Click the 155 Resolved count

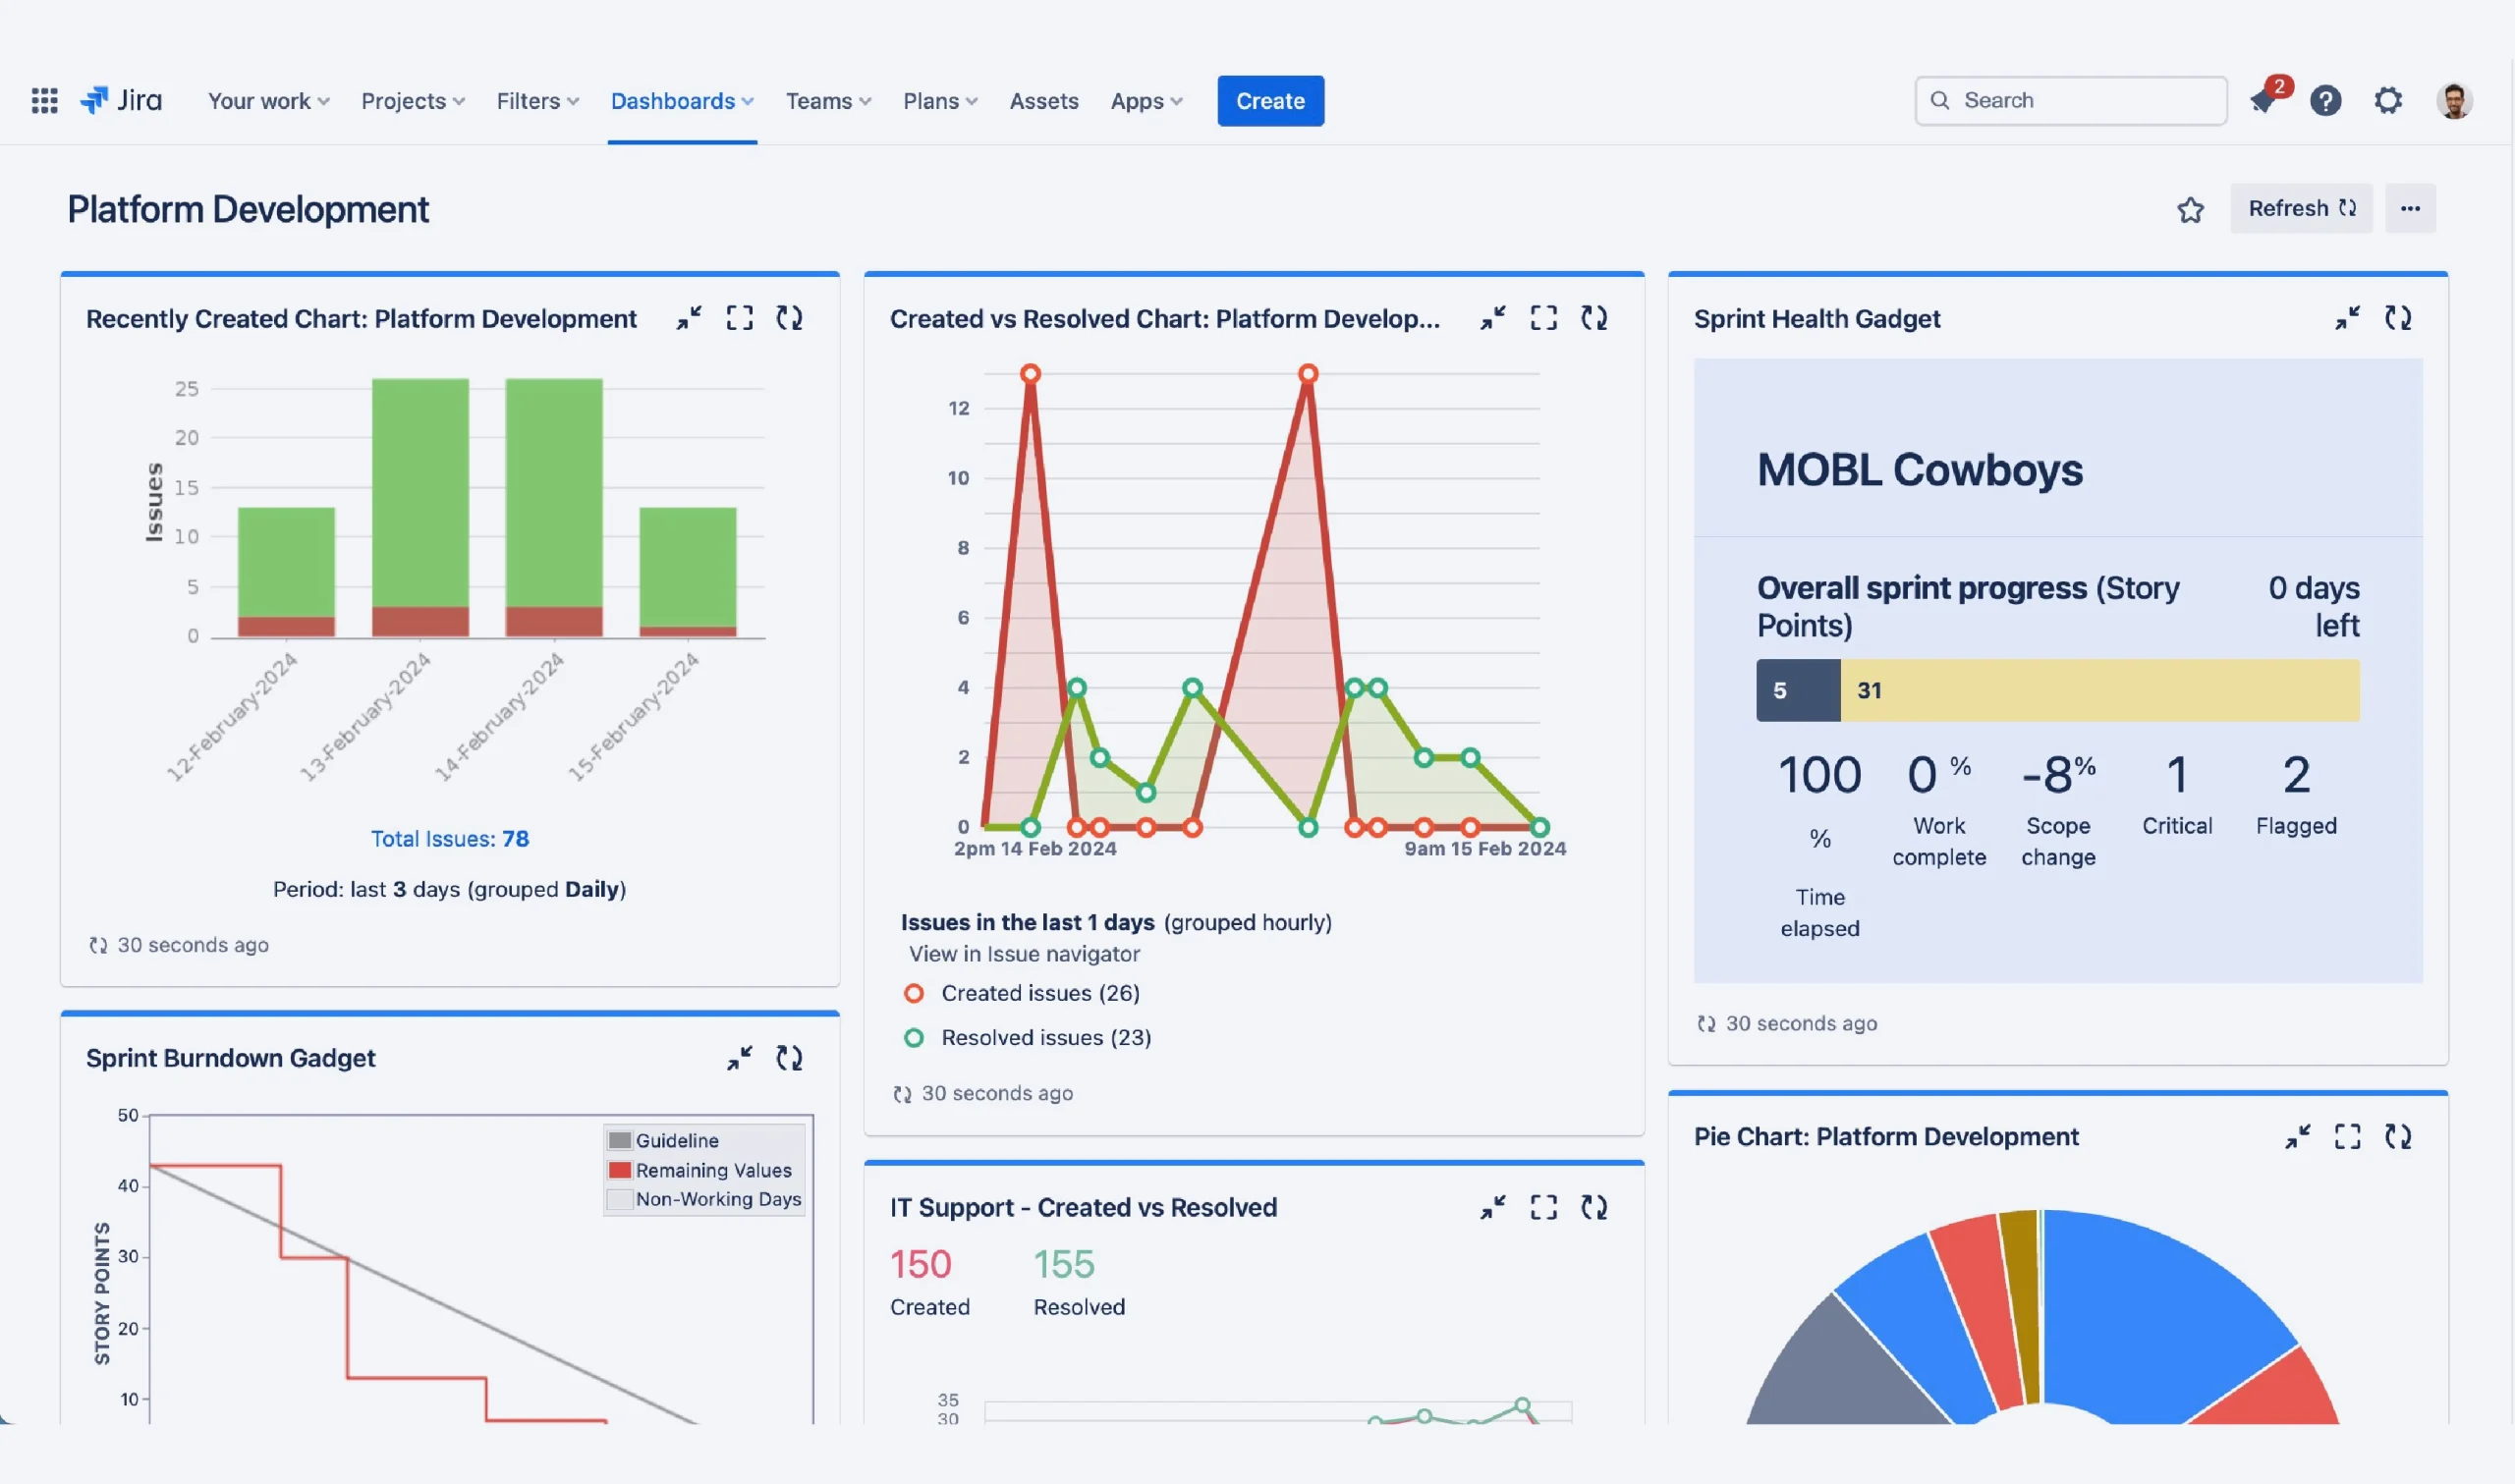click(x=1079, y=1281)
